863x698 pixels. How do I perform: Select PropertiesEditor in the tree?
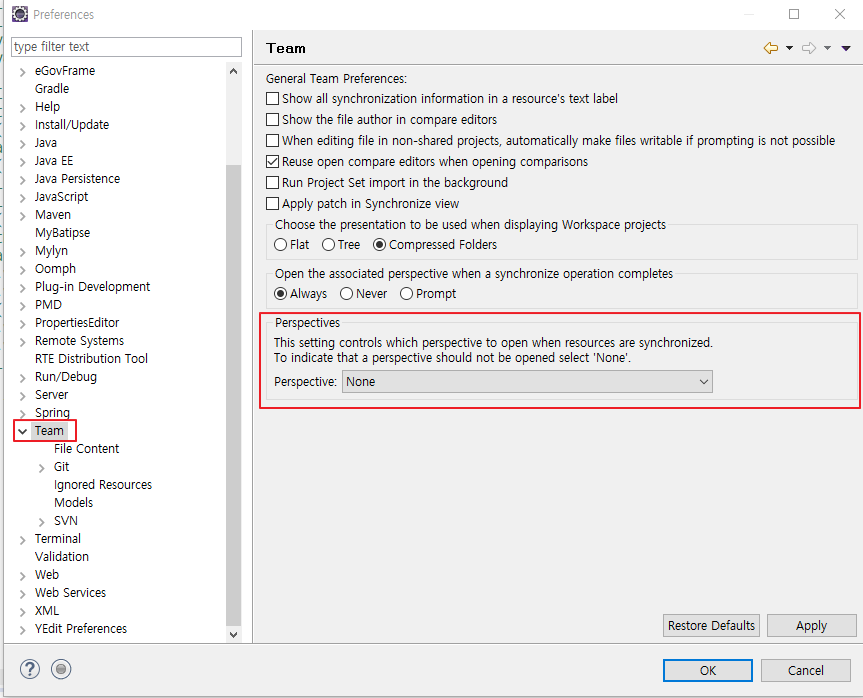[77, 323]
